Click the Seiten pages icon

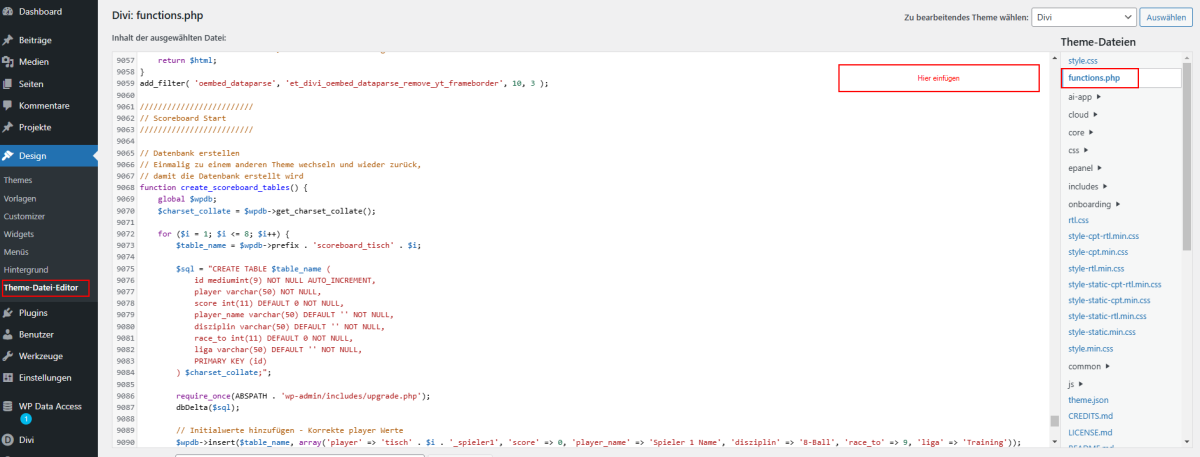[8, 84]
